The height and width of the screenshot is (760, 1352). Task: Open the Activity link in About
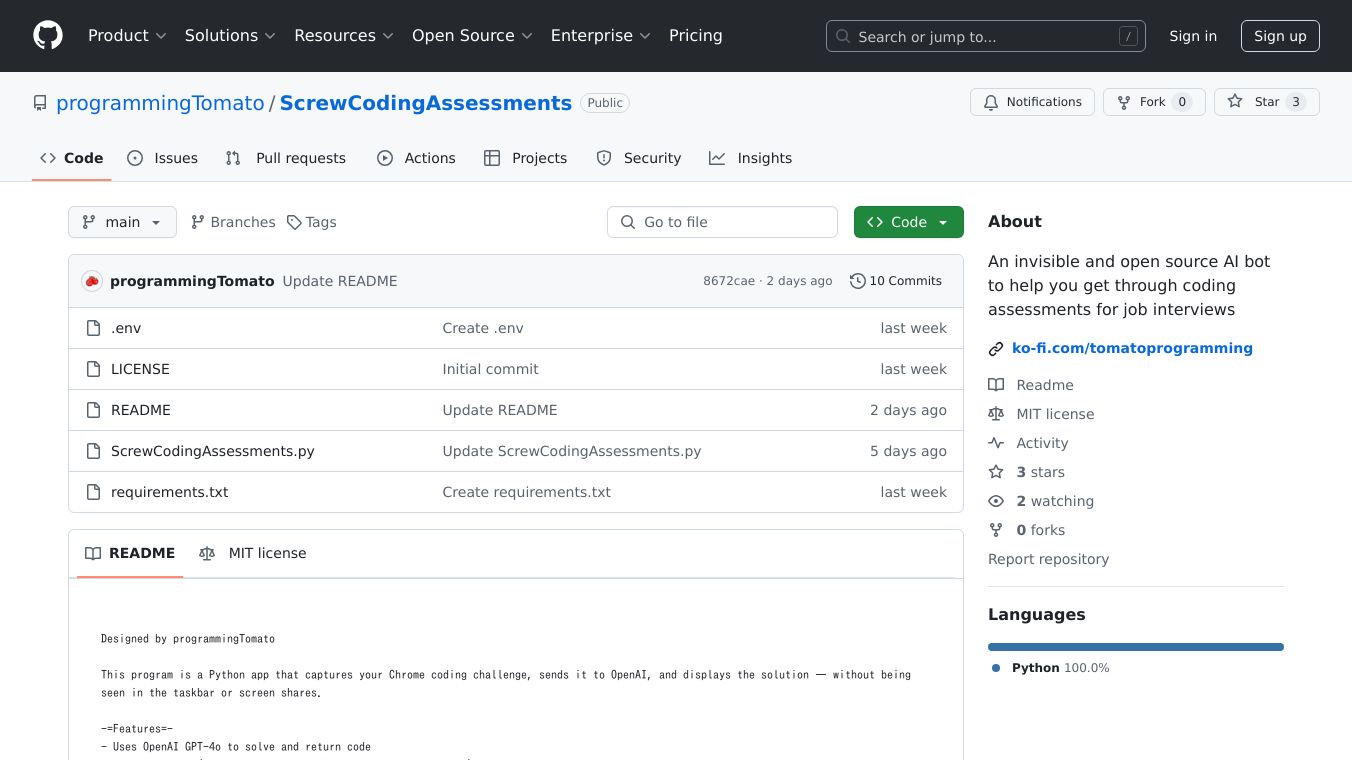point(1042,443)
